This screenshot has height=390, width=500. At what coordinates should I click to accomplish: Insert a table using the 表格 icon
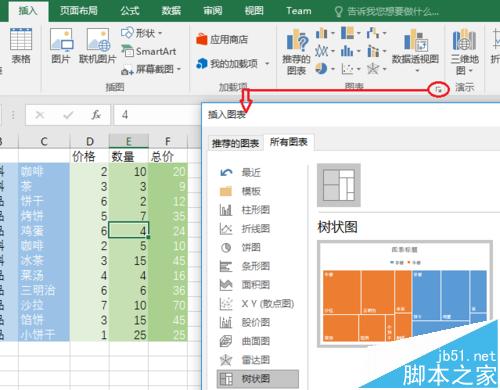(x=21, y=46)
